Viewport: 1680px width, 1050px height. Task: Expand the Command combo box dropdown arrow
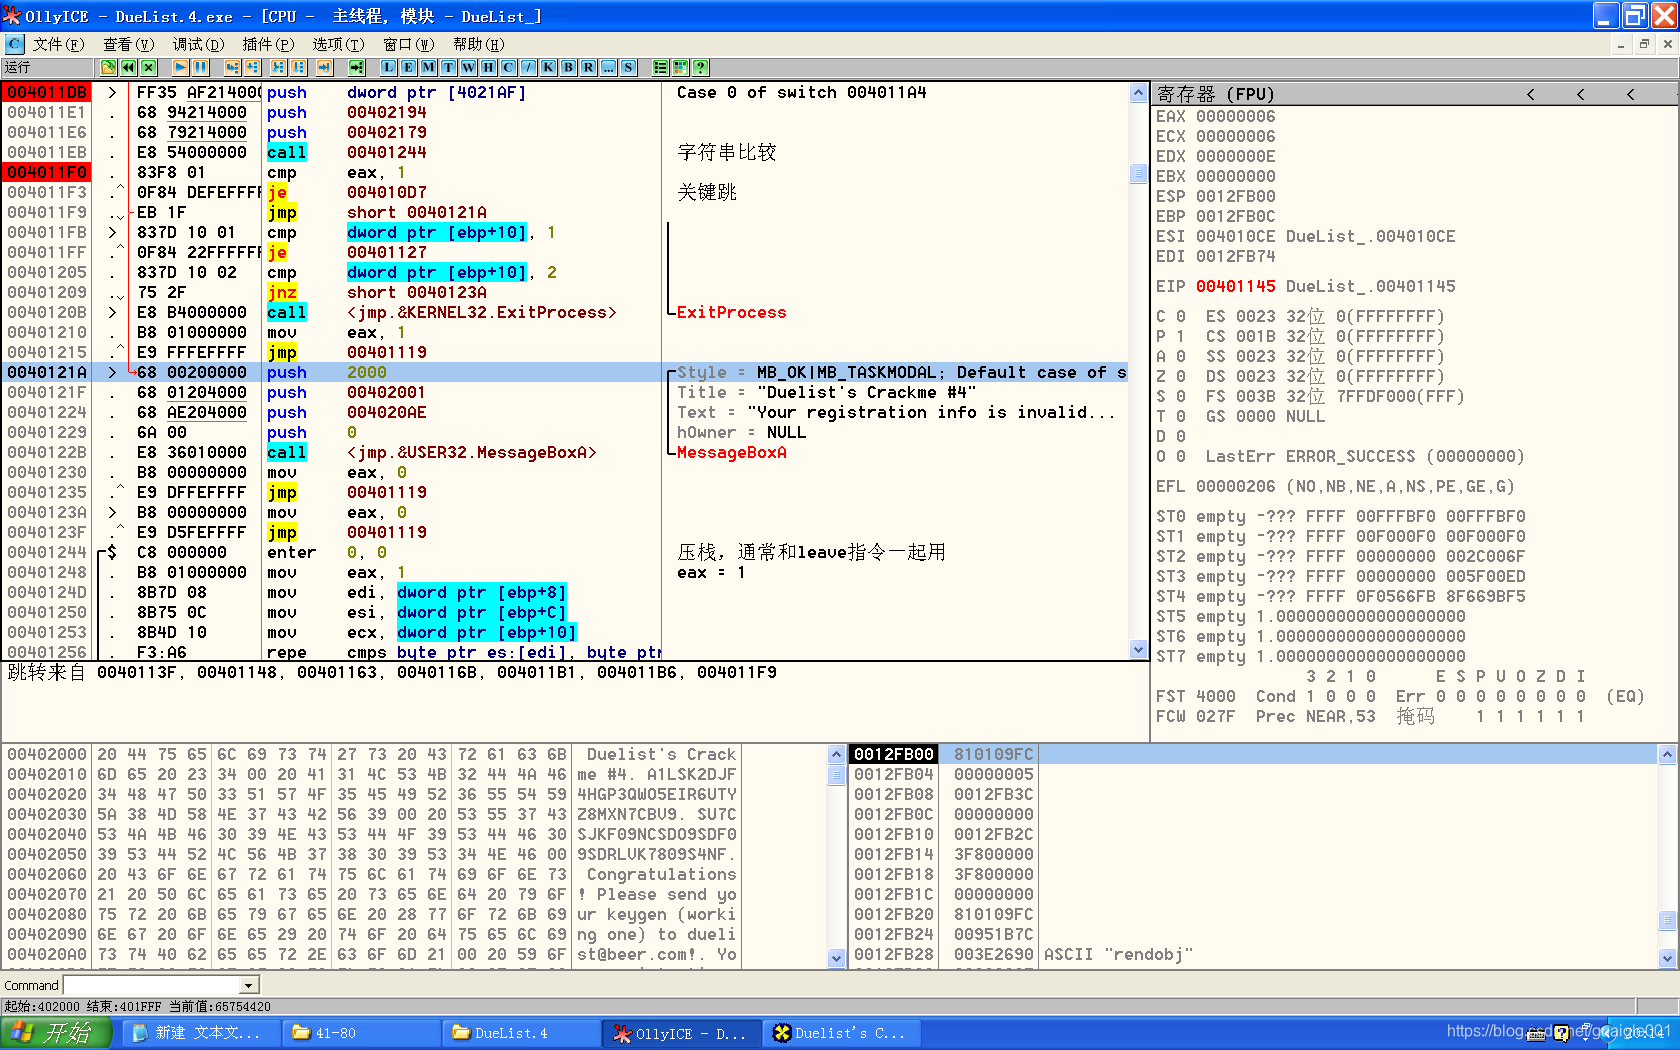coord(248,986)
